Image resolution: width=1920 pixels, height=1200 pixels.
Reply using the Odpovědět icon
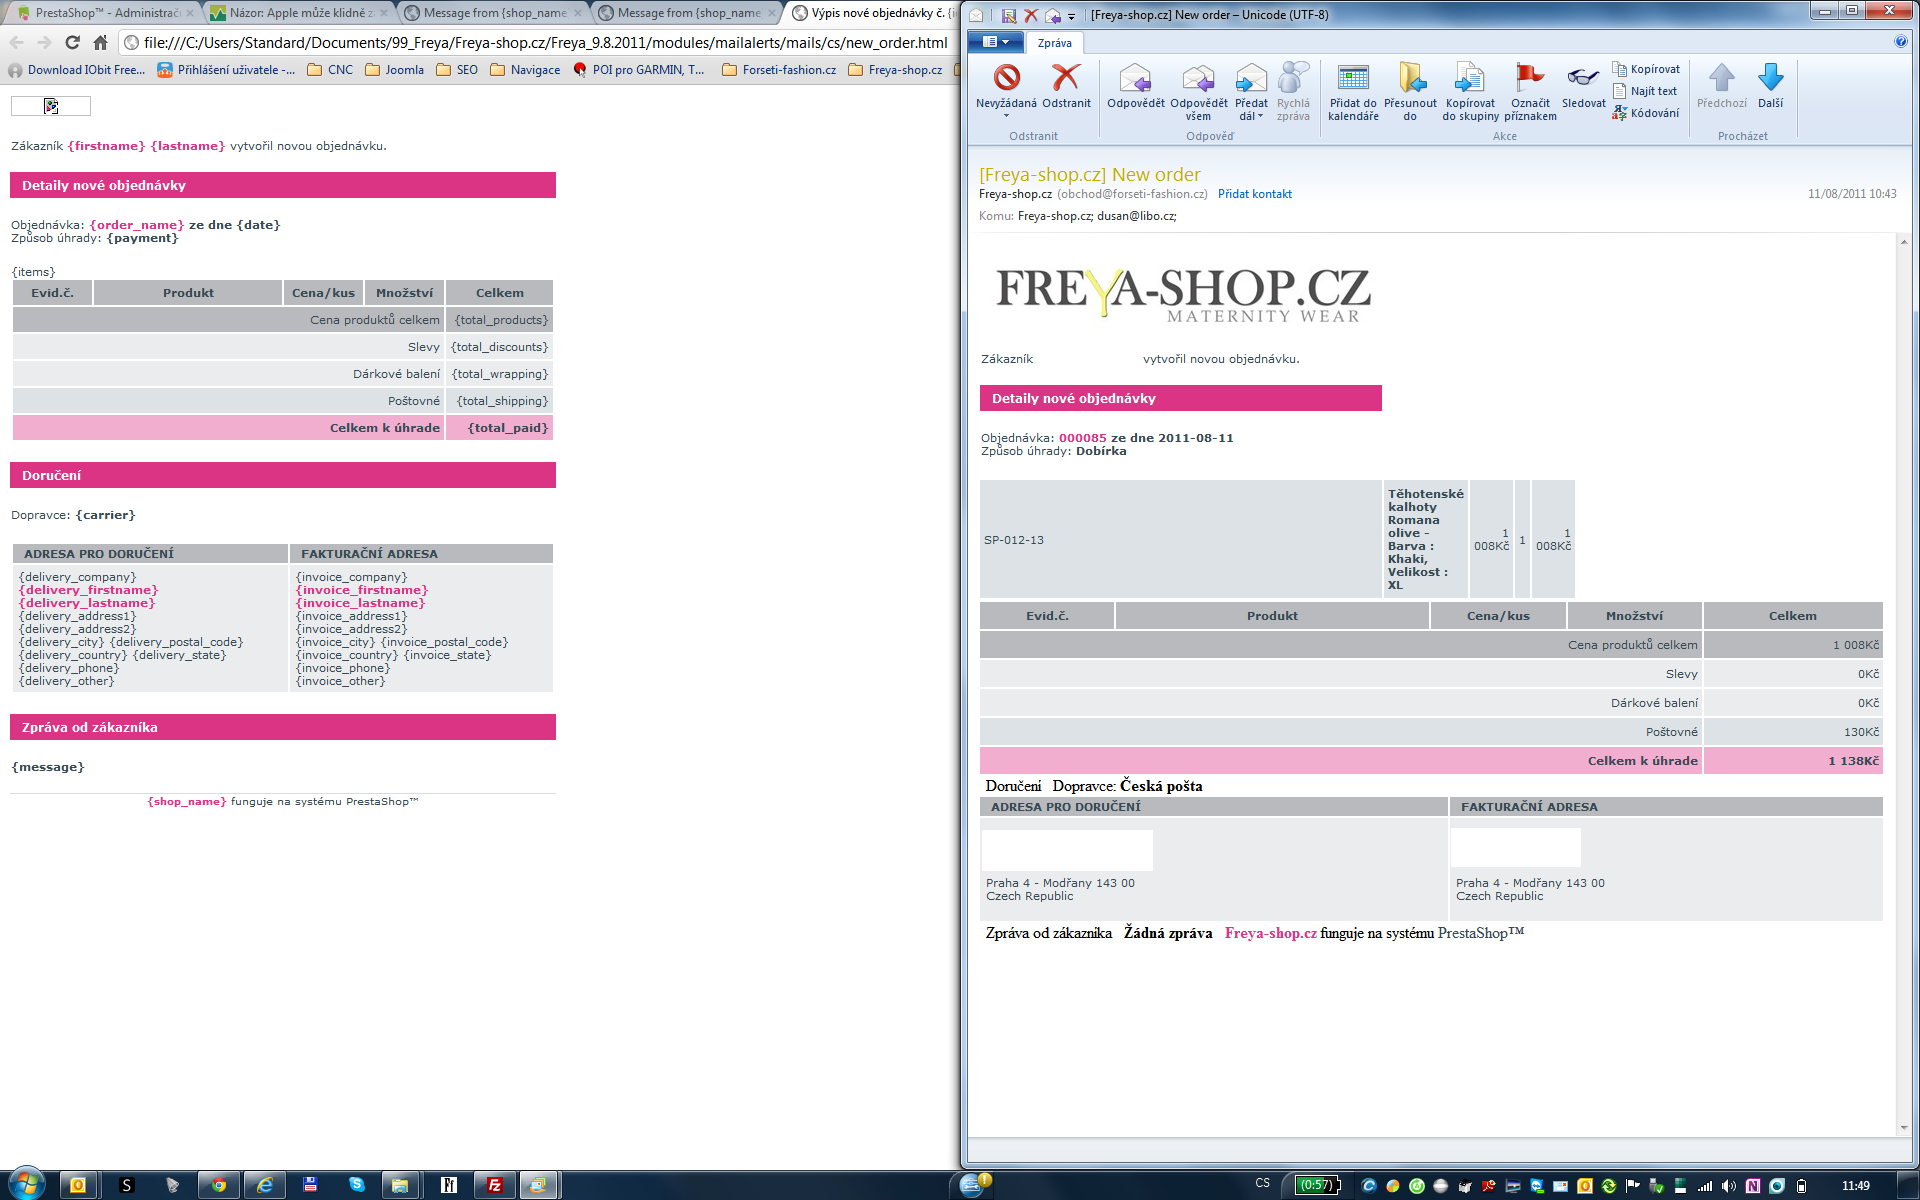tap(1135, 79)
